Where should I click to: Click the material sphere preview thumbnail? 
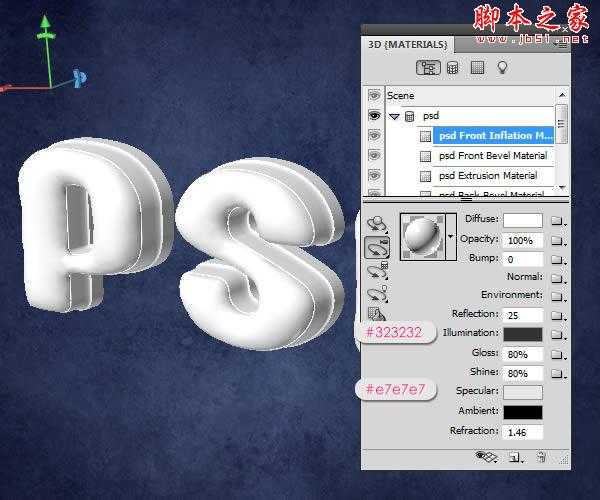423,237
